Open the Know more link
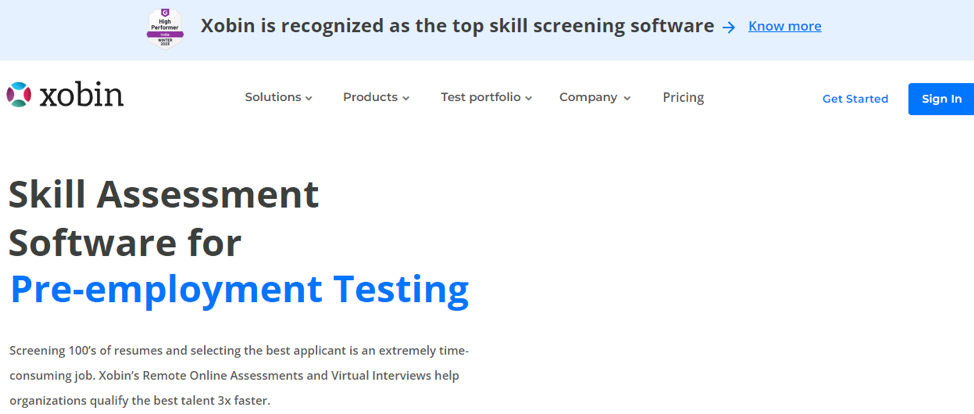The image size is (974, 414). [x=784, y=26]
